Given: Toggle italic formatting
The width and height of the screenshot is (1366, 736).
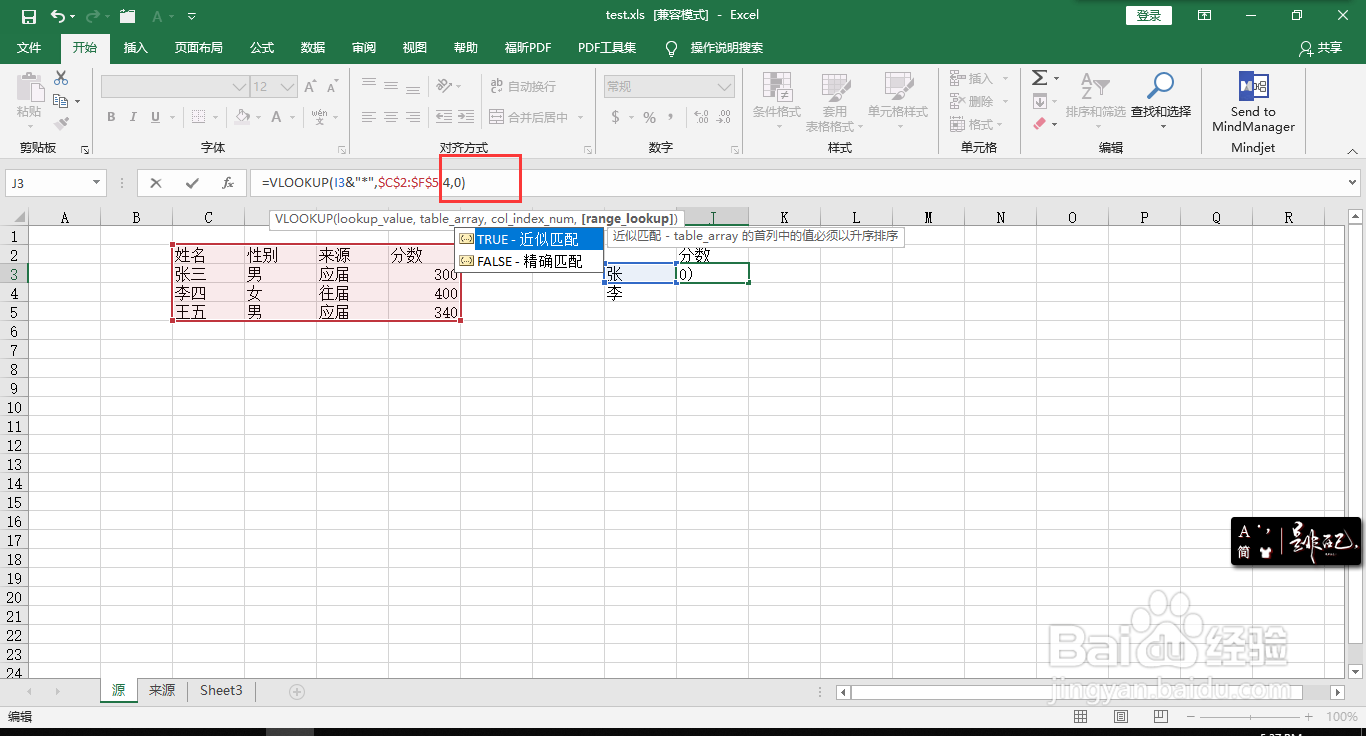Looking at the screenshot, I should click(x=133, y=117).
